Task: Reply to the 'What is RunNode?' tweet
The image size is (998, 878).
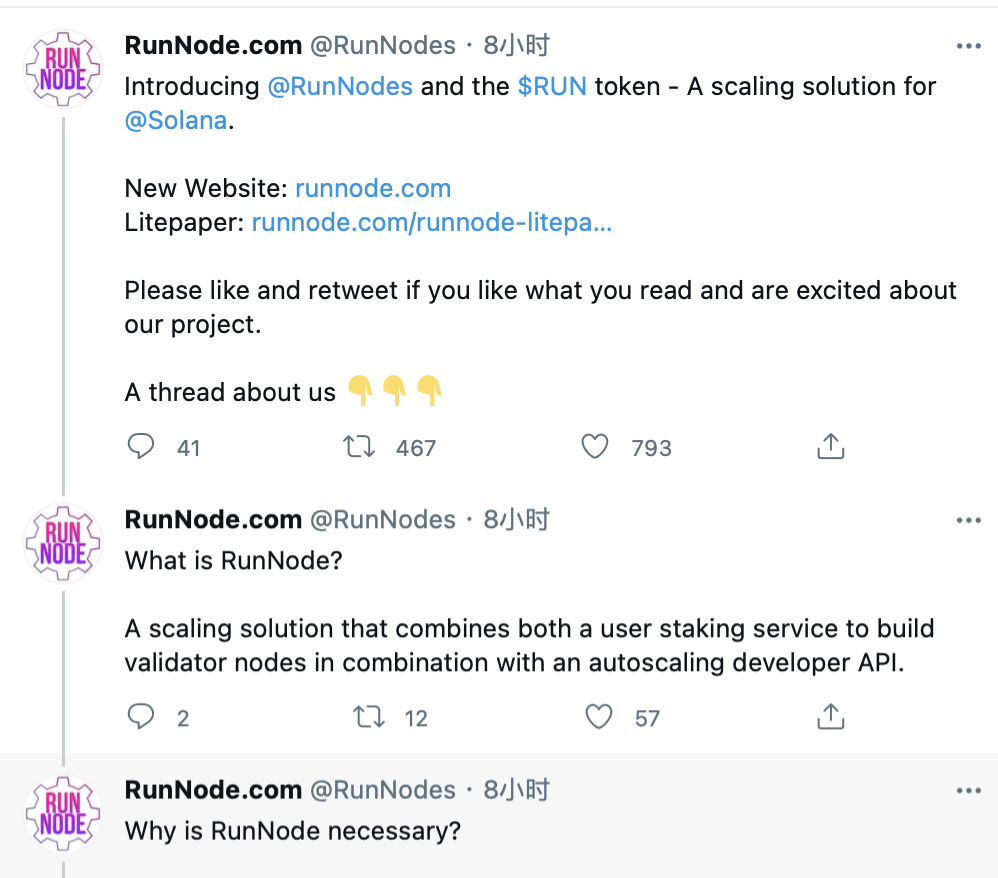Action: coord(141,717)
